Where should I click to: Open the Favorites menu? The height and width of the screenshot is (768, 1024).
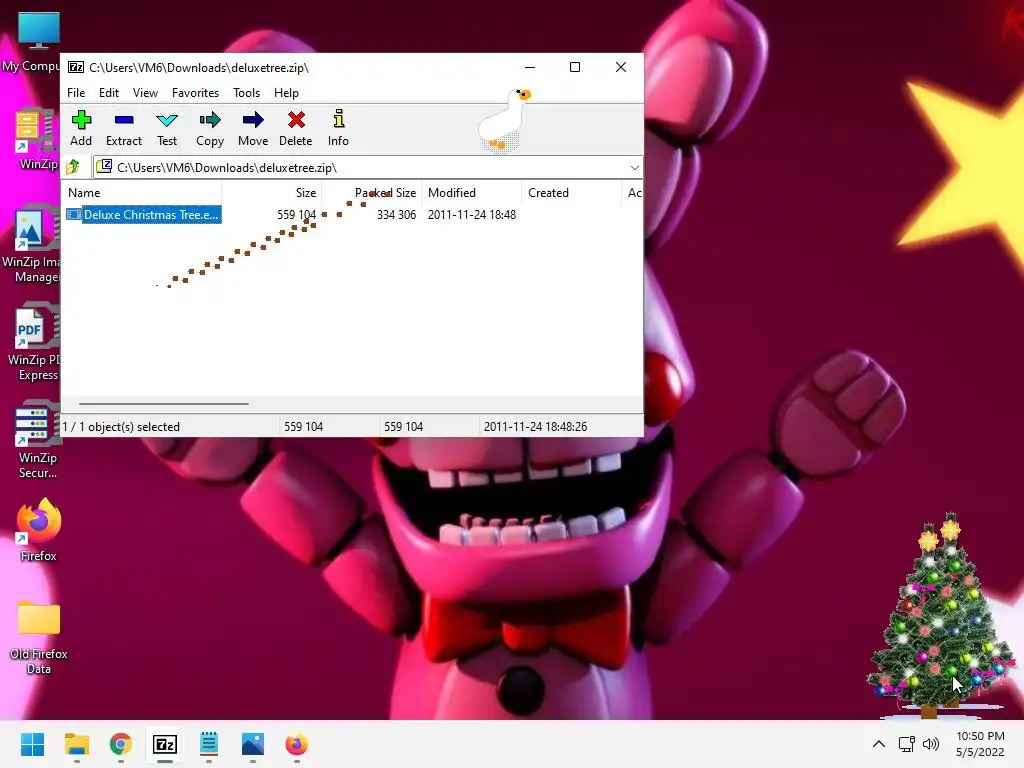pyautogui.click(x=195, y=93)
